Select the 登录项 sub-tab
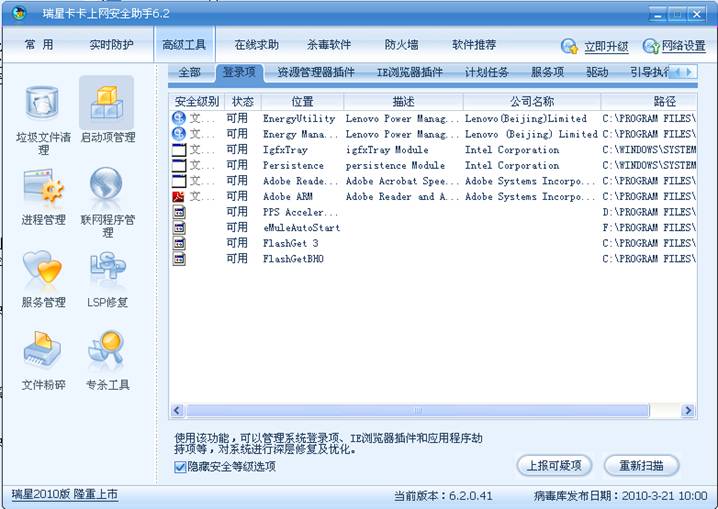The height and width of the screenshot is (509, 718). pos(239,72)
